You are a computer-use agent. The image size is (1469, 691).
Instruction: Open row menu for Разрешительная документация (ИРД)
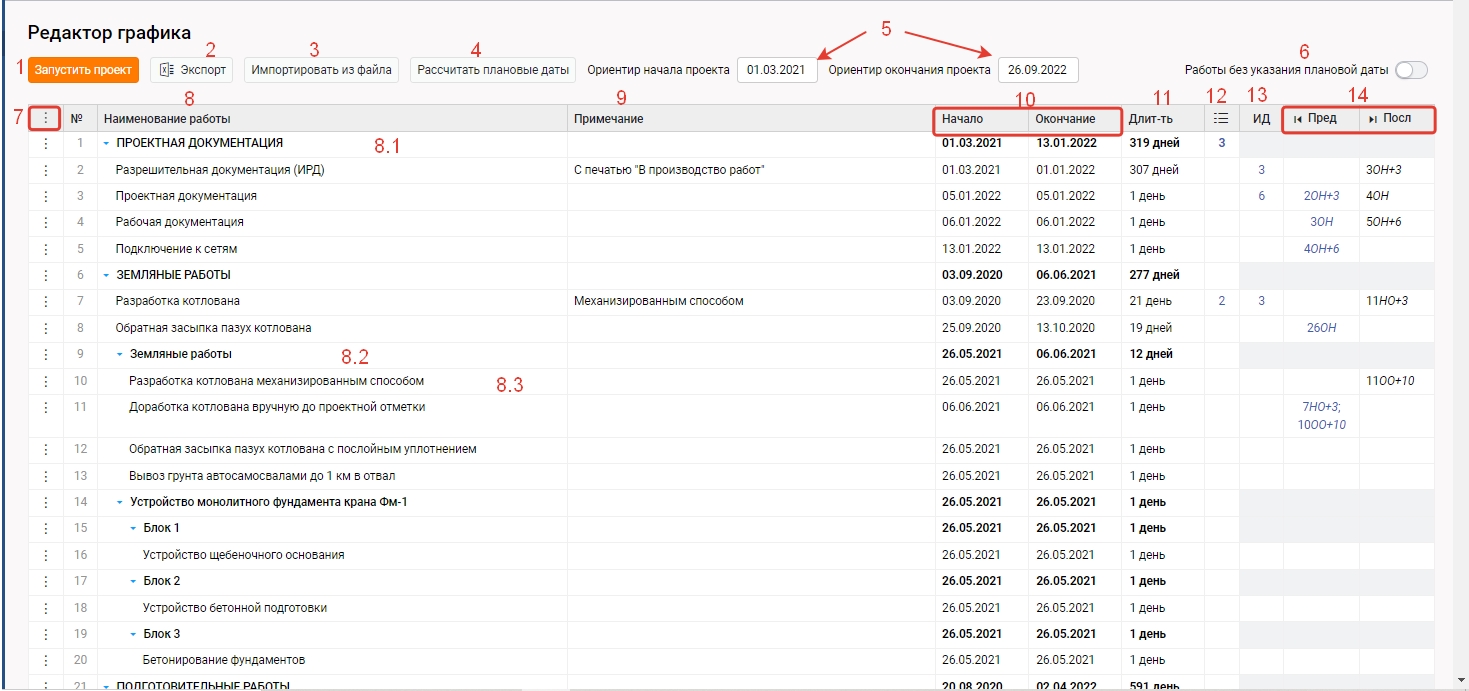[x=45, y=170]
